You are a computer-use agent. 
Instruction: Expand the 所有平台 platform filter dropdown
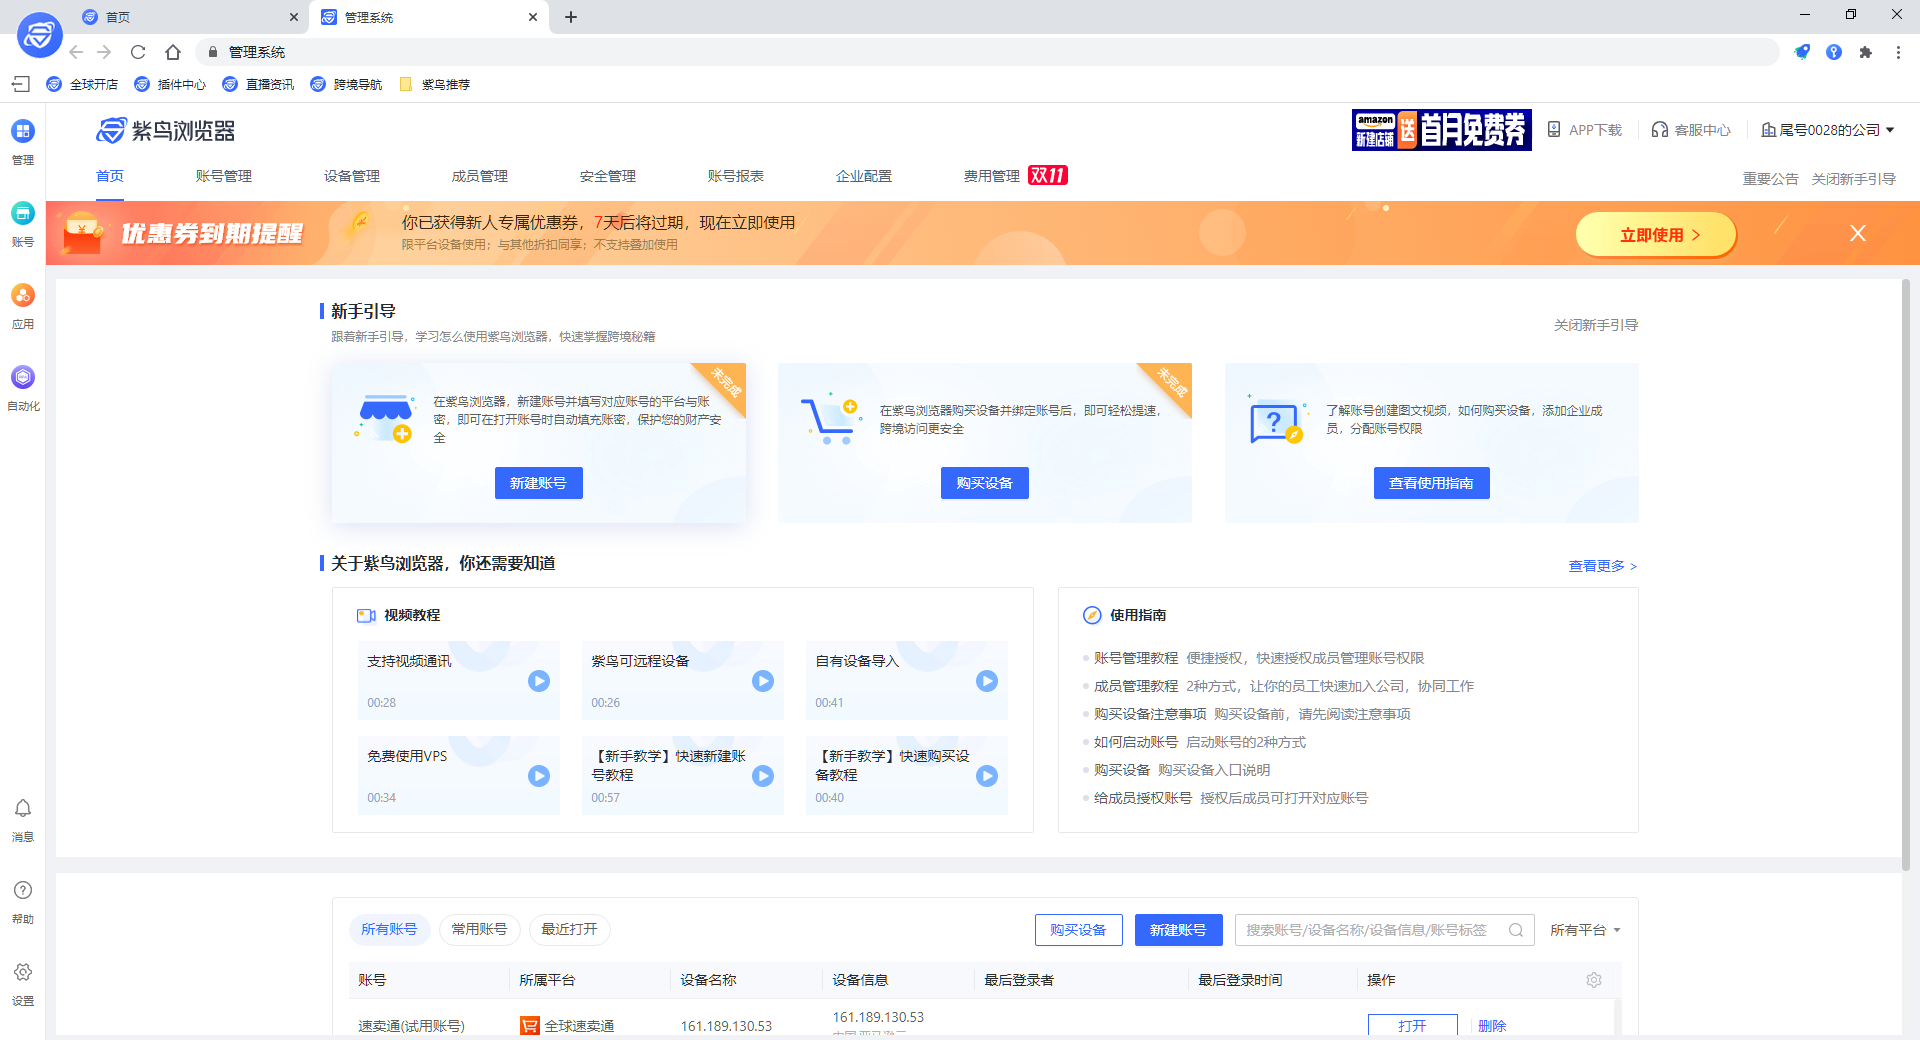1583,929
